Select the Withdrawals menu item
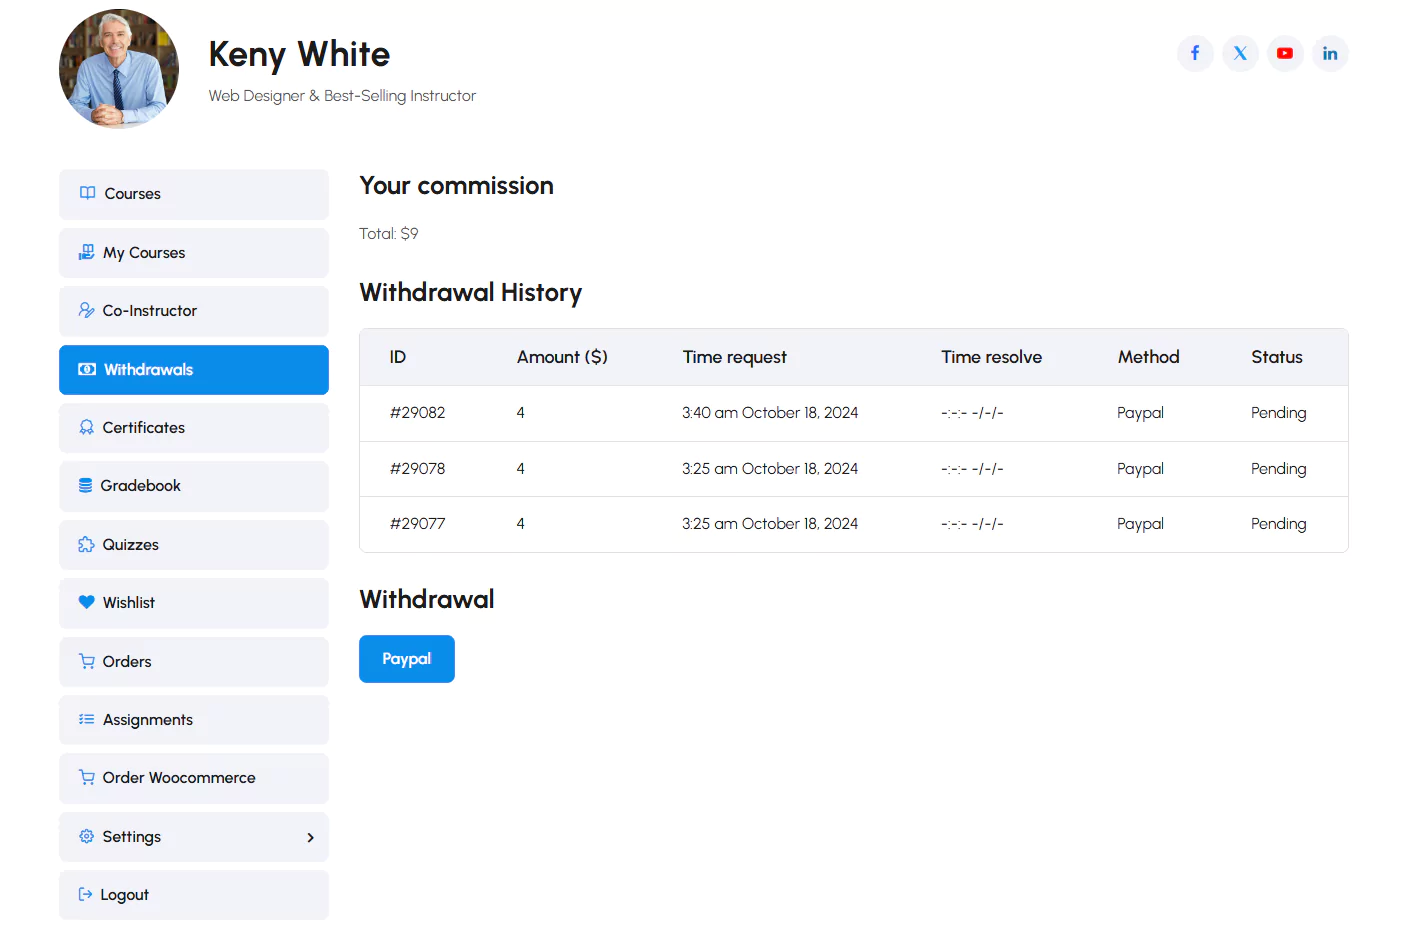This screenshot has height=938, width=1410. [194, 369]
